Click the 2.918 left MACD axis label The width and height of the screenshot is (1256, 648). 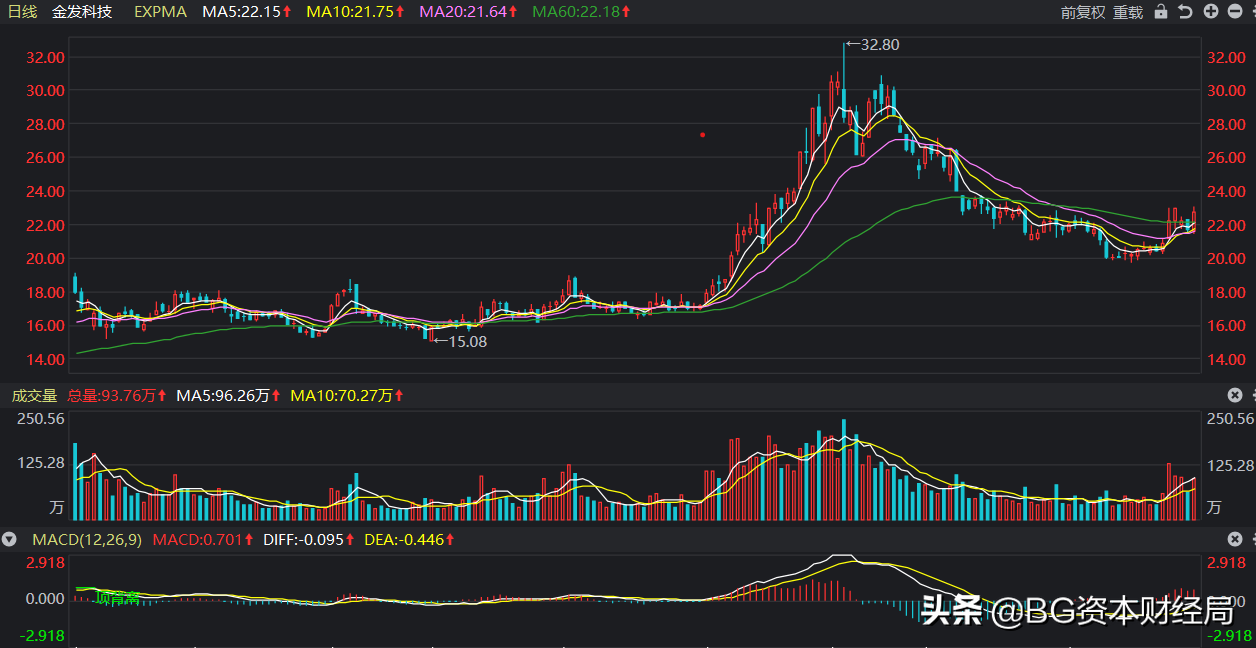pyautogui.click(x=45, y=562)
